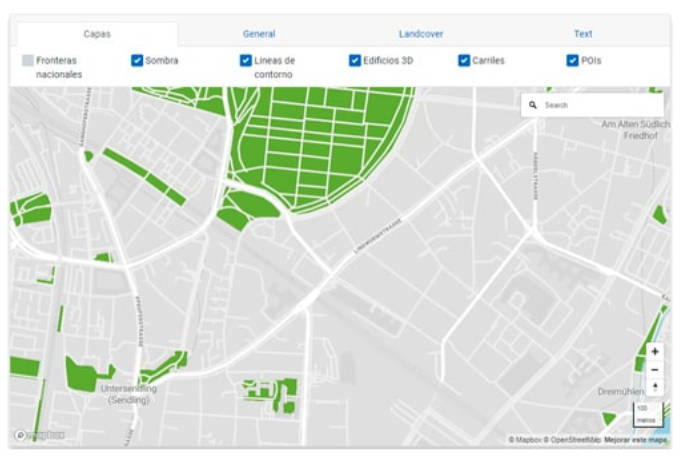Uncheck the Sombra layer checkbox

[137, 61]
